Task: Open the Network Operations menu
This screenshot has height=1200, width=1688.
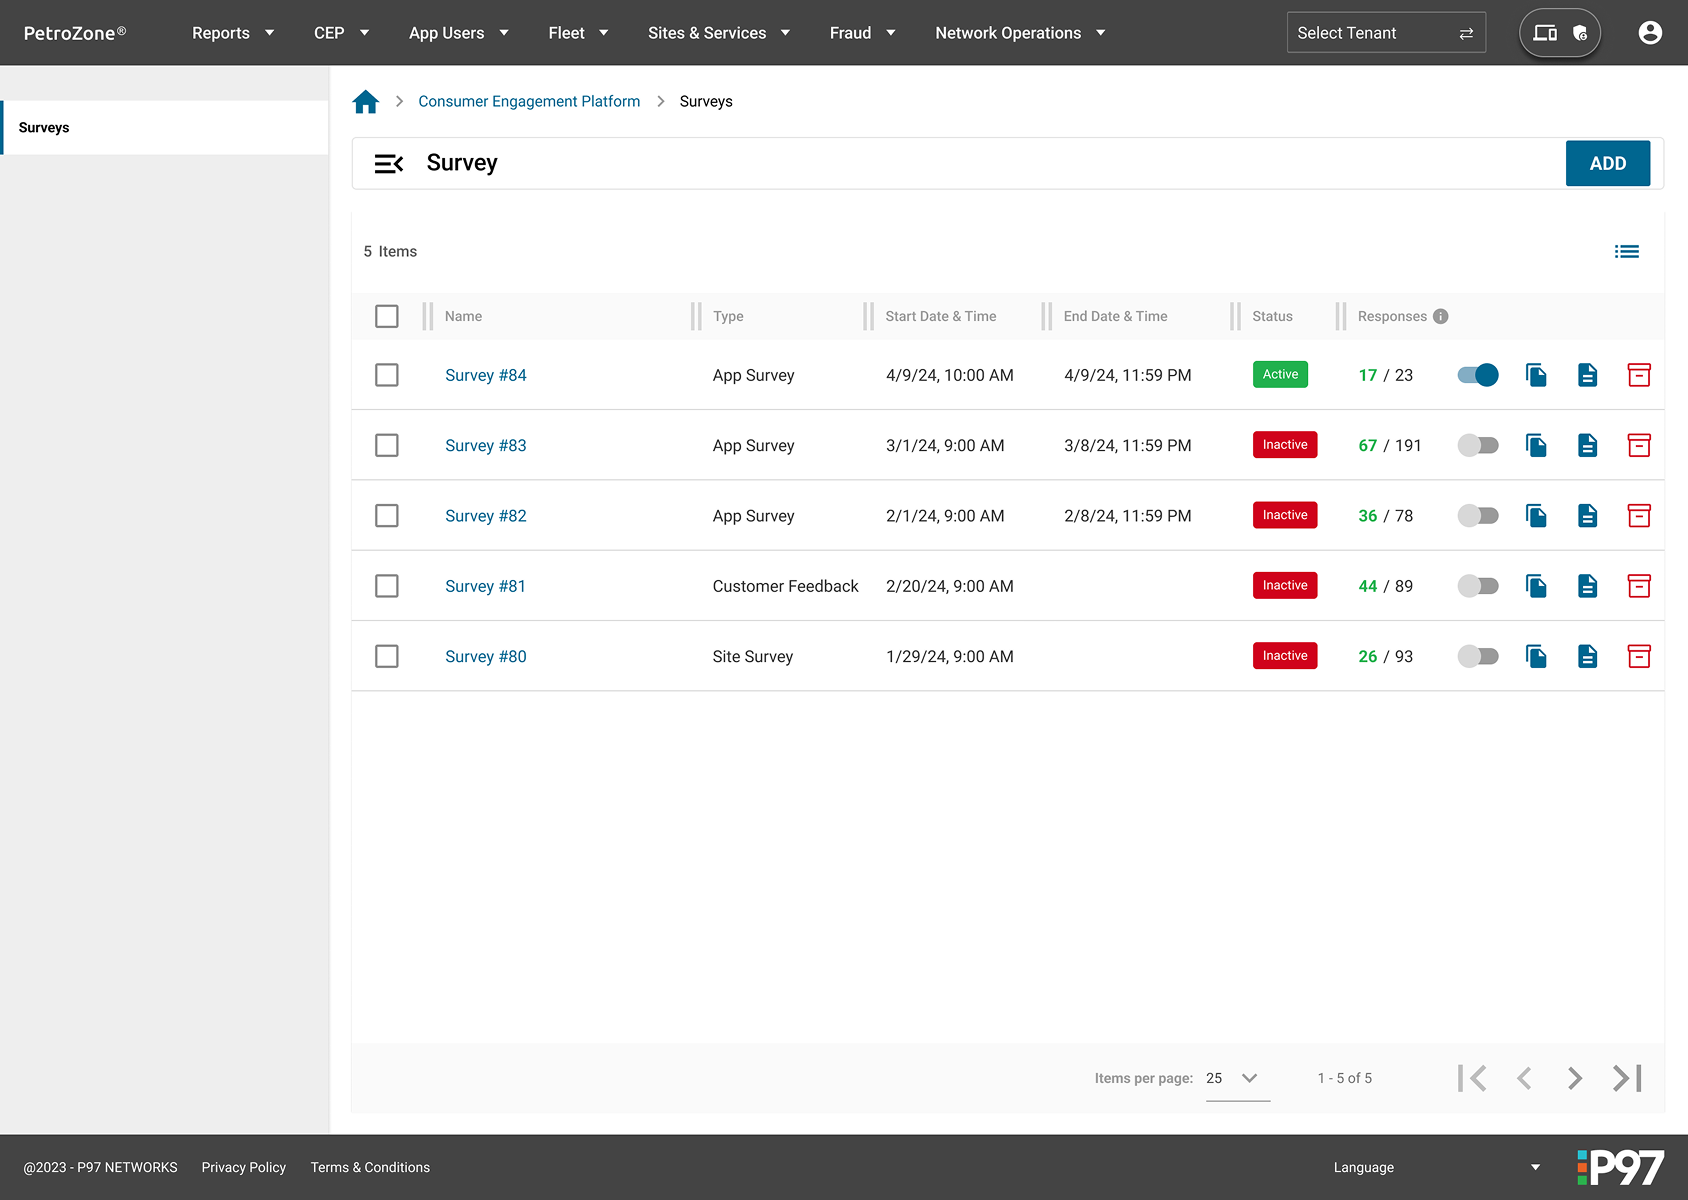Action: (x=1020, y=33)
